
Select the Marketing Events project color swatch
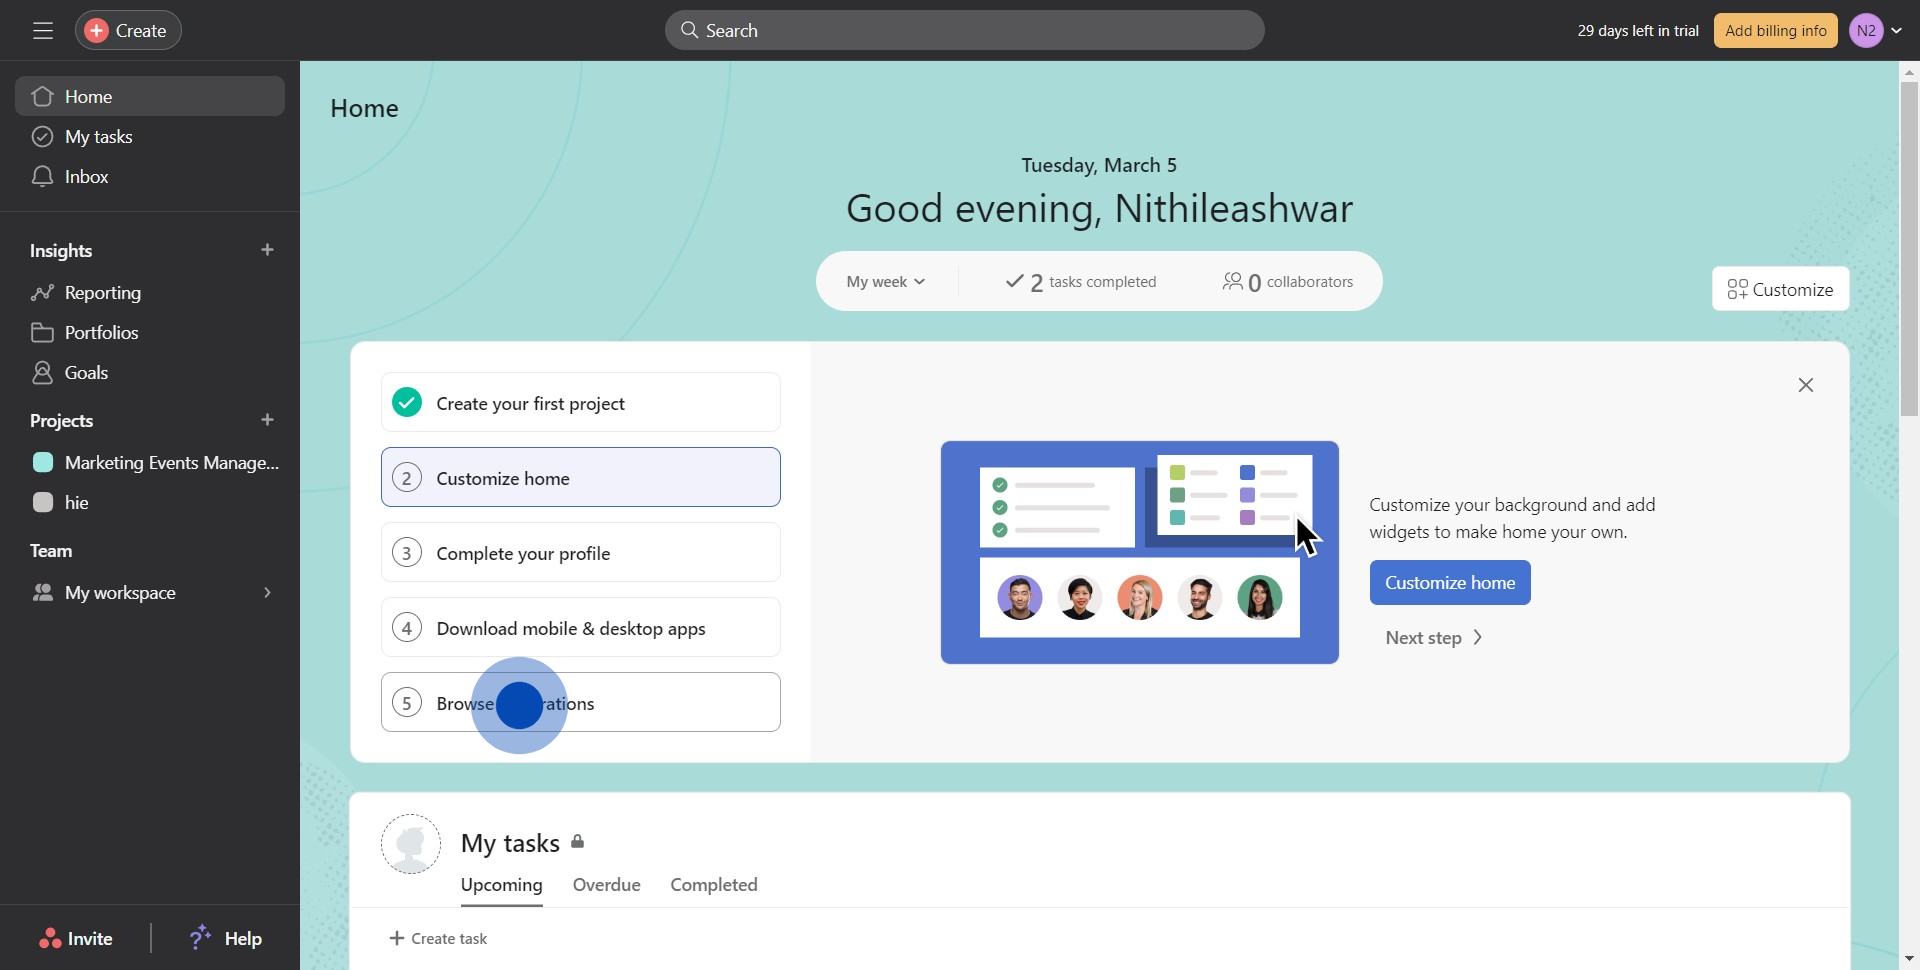point(43,463)
